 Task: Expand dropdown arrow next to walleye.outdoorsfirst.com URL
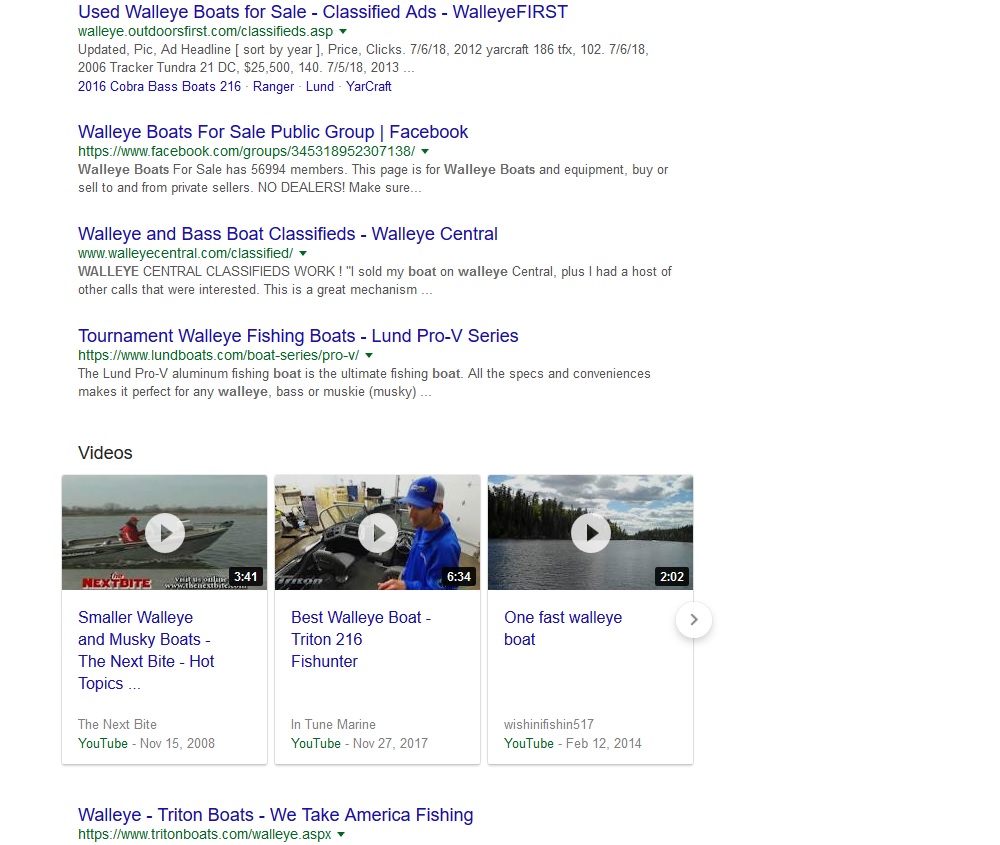343,32
